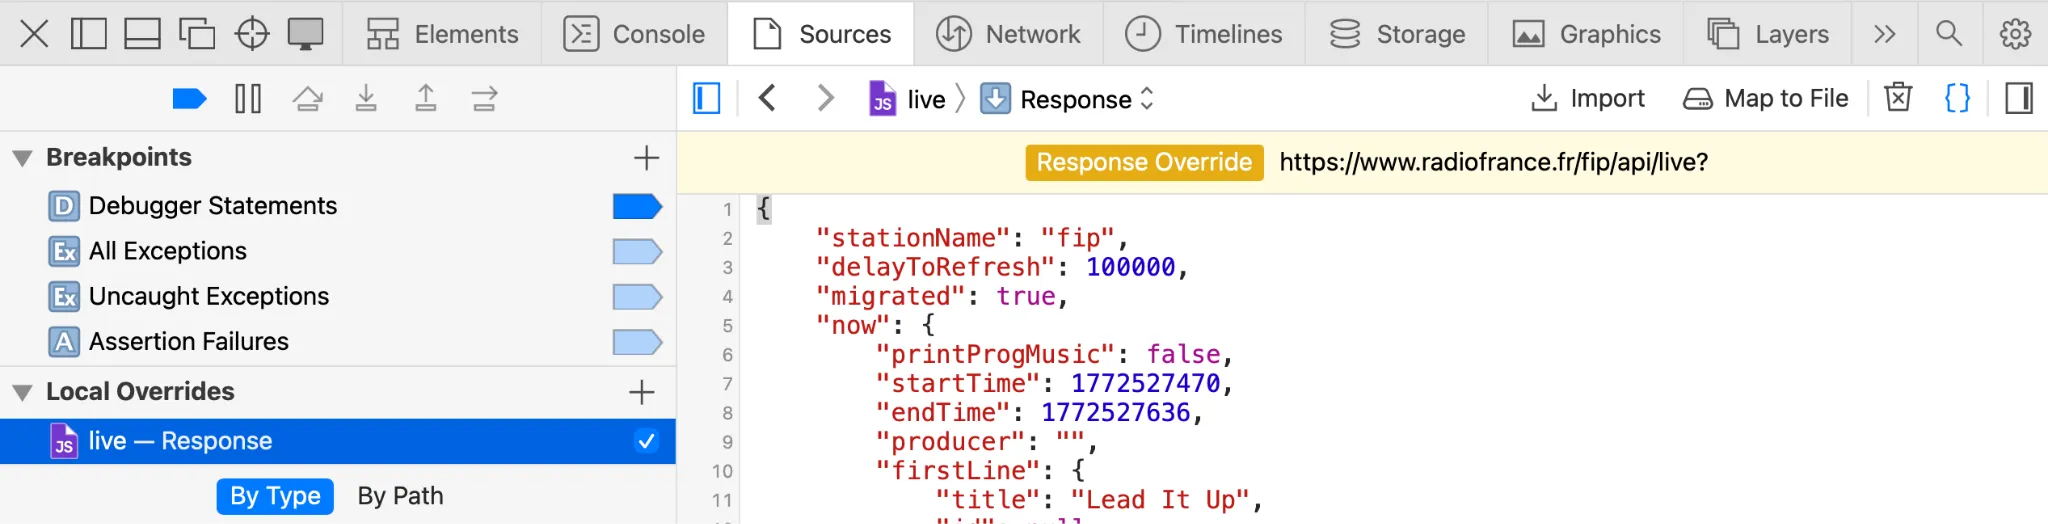Dock inspector to the side
This screenshot has height=524, width=2048.
click(x=89, y=34)
